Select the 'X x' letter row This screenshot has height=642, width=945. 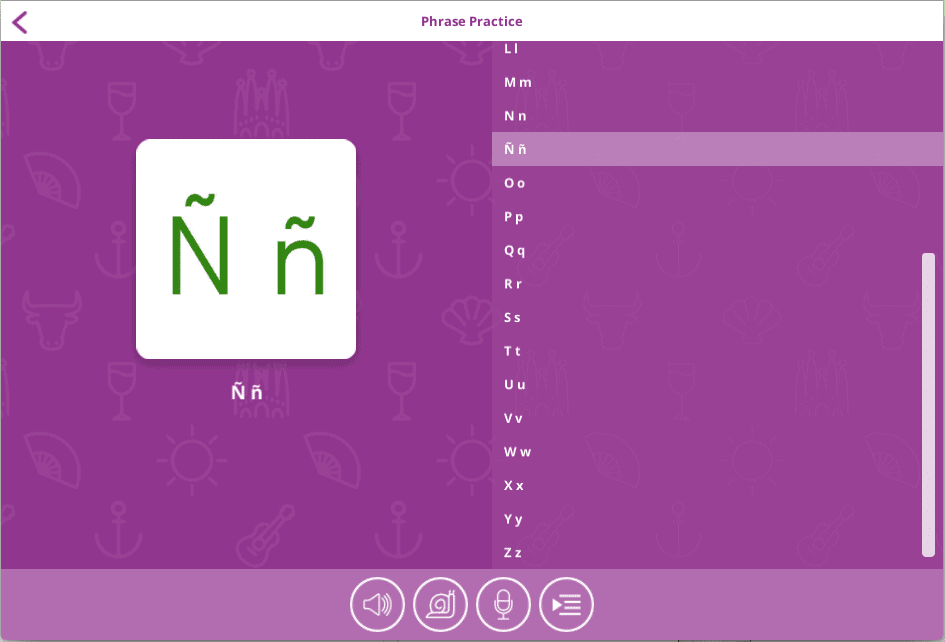pyautogui.click(x=717, y=485)
